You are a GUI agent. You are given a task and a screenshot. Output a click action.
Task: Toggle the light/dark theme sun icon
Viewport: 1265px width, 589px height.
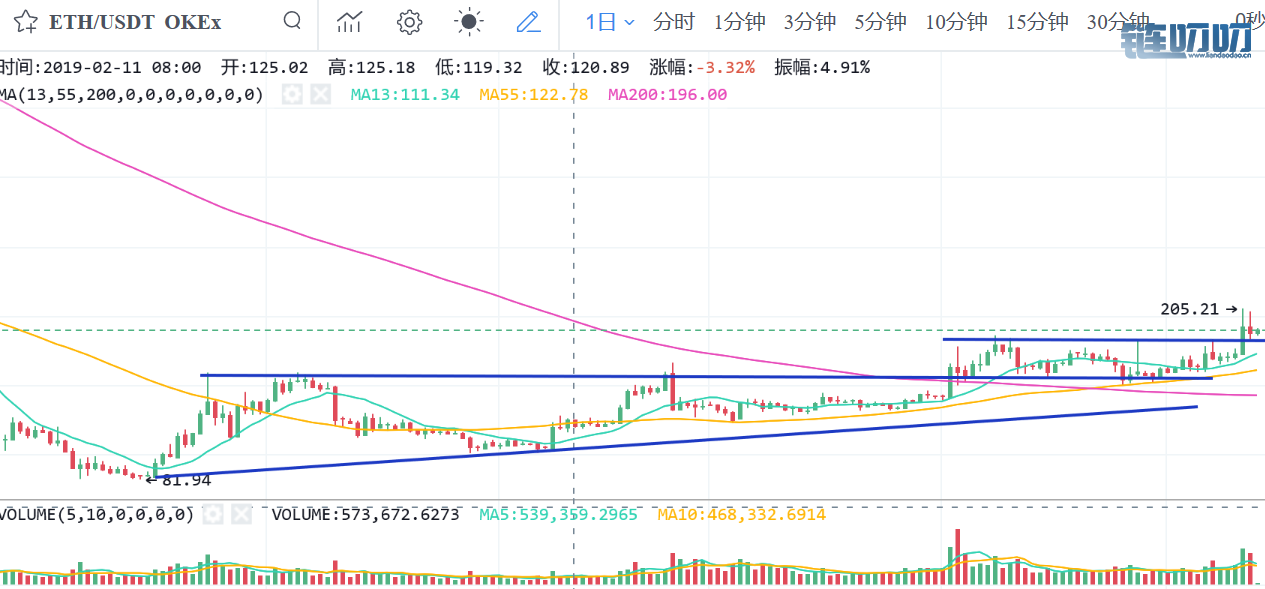(468, 21)
